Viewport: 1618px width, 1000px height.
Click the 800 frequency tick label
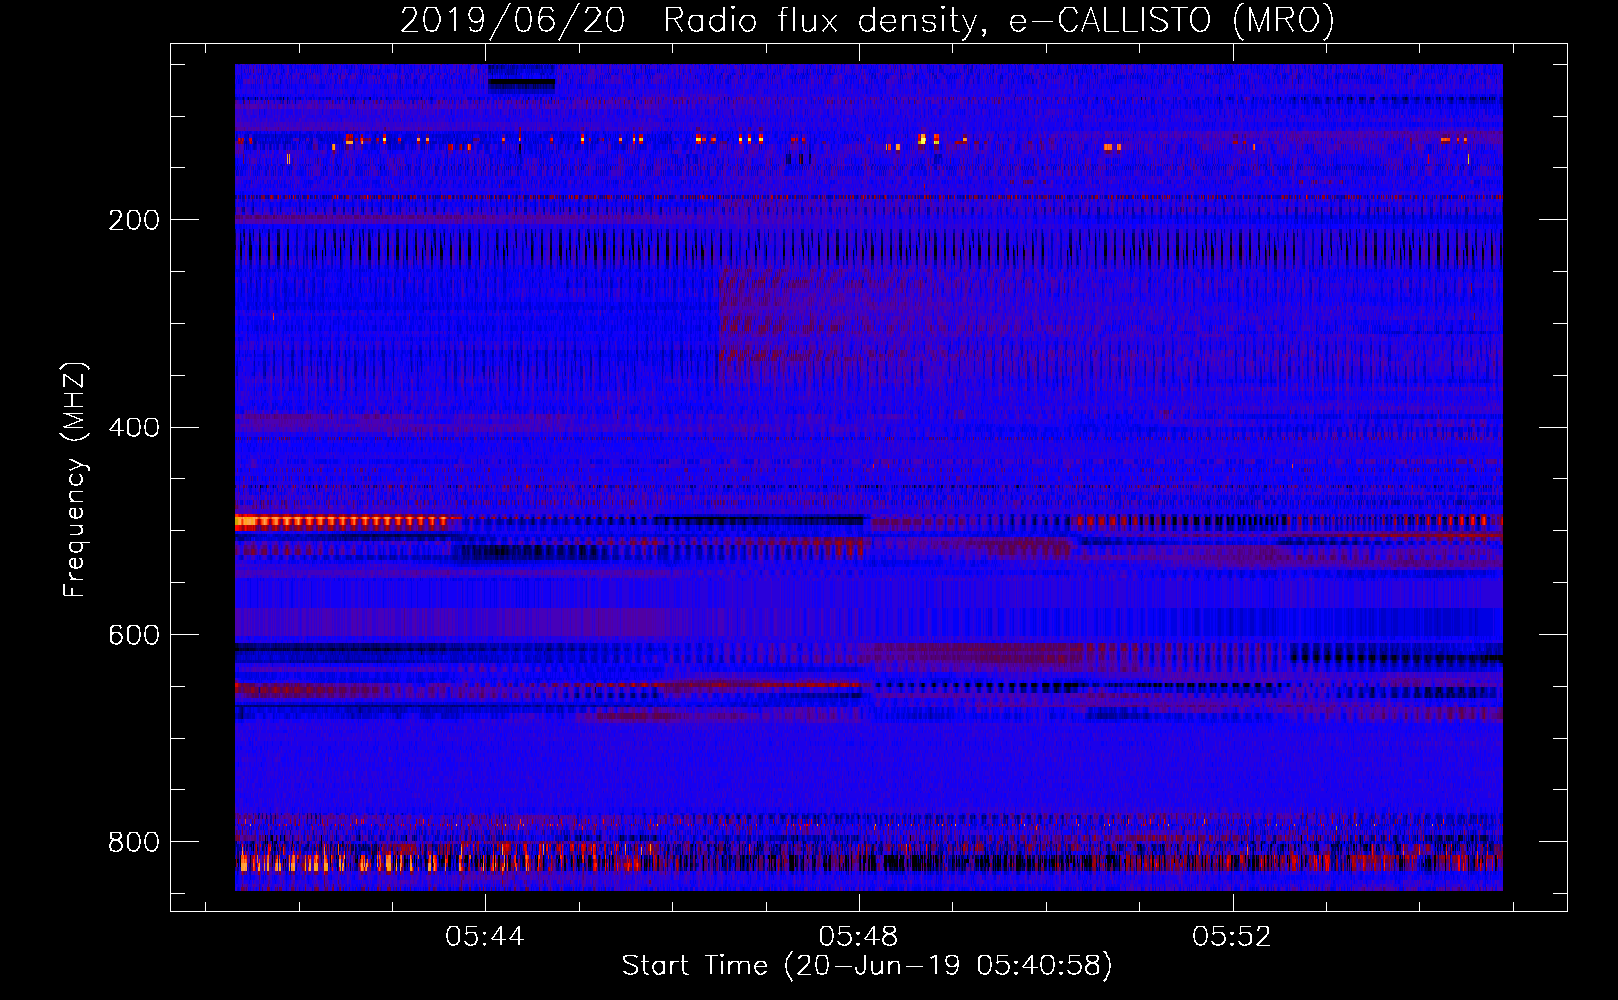[x=134, y=842]
